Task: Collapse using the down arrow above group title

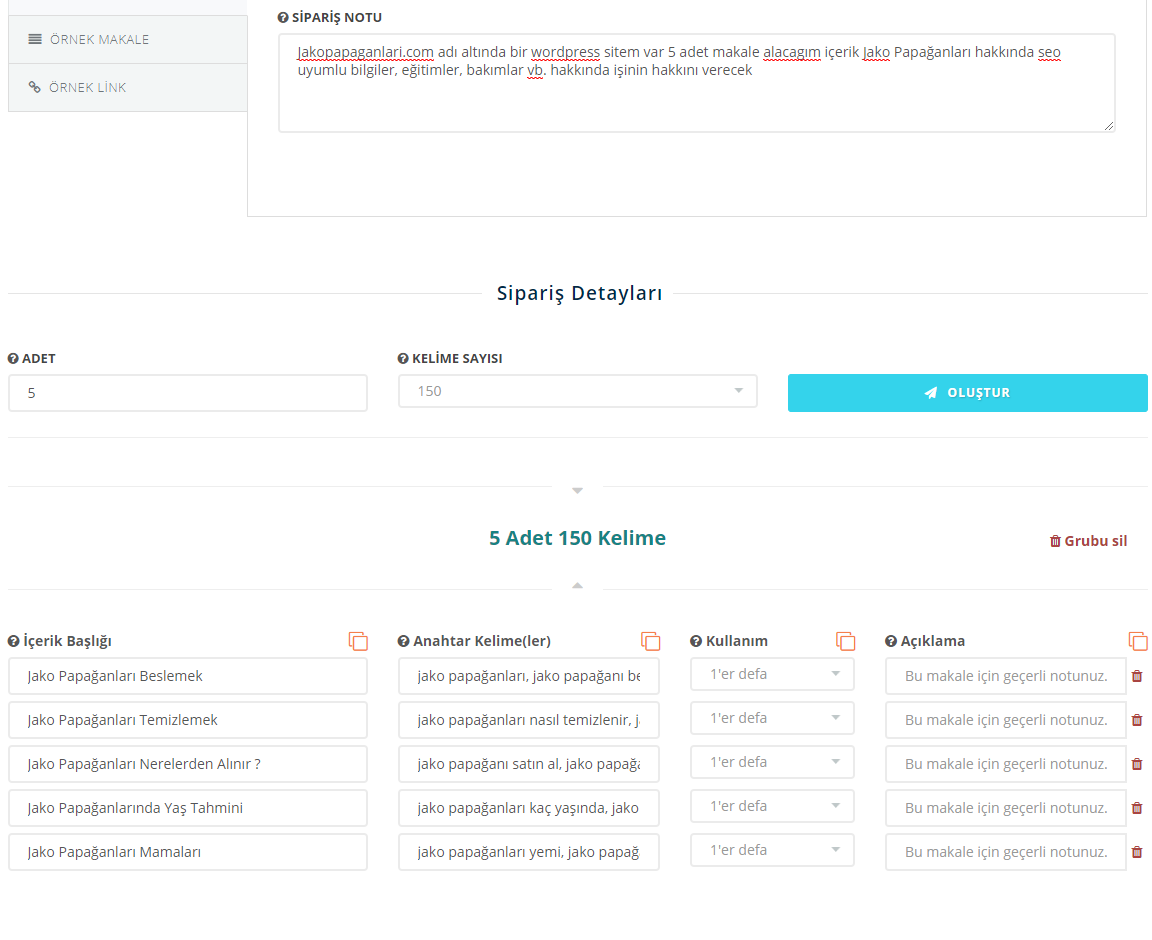Action: point(577,490)
